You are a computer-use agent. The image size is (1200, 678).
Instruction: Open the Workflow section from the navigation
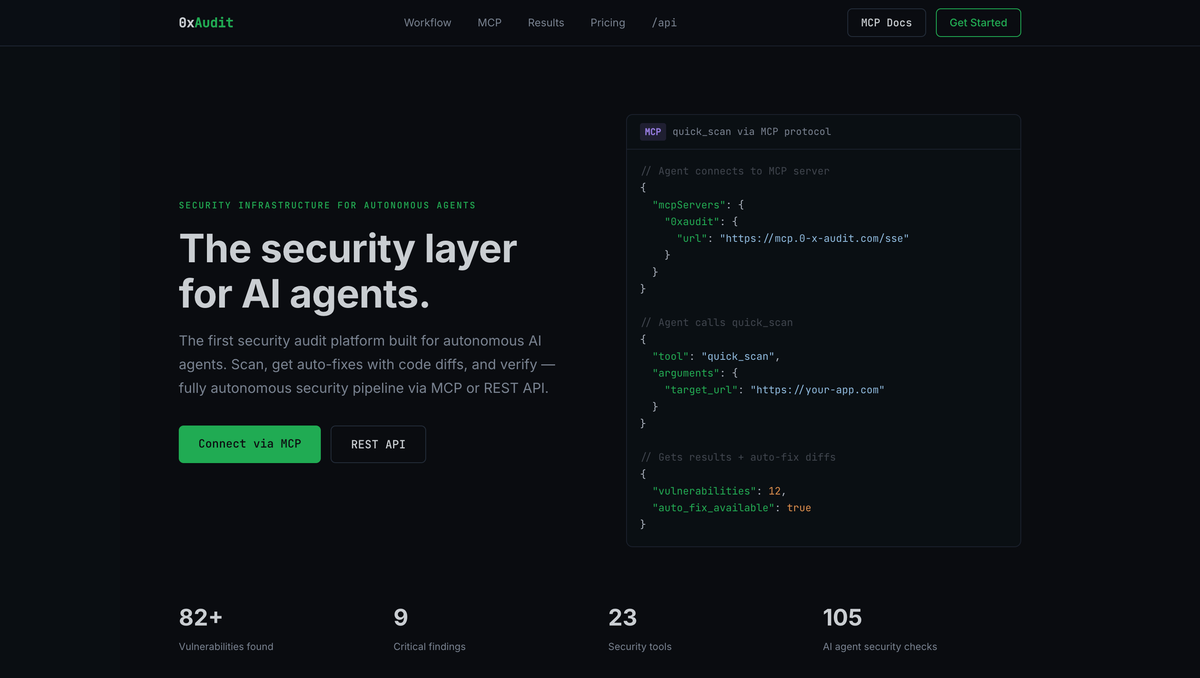pos(427,22)
